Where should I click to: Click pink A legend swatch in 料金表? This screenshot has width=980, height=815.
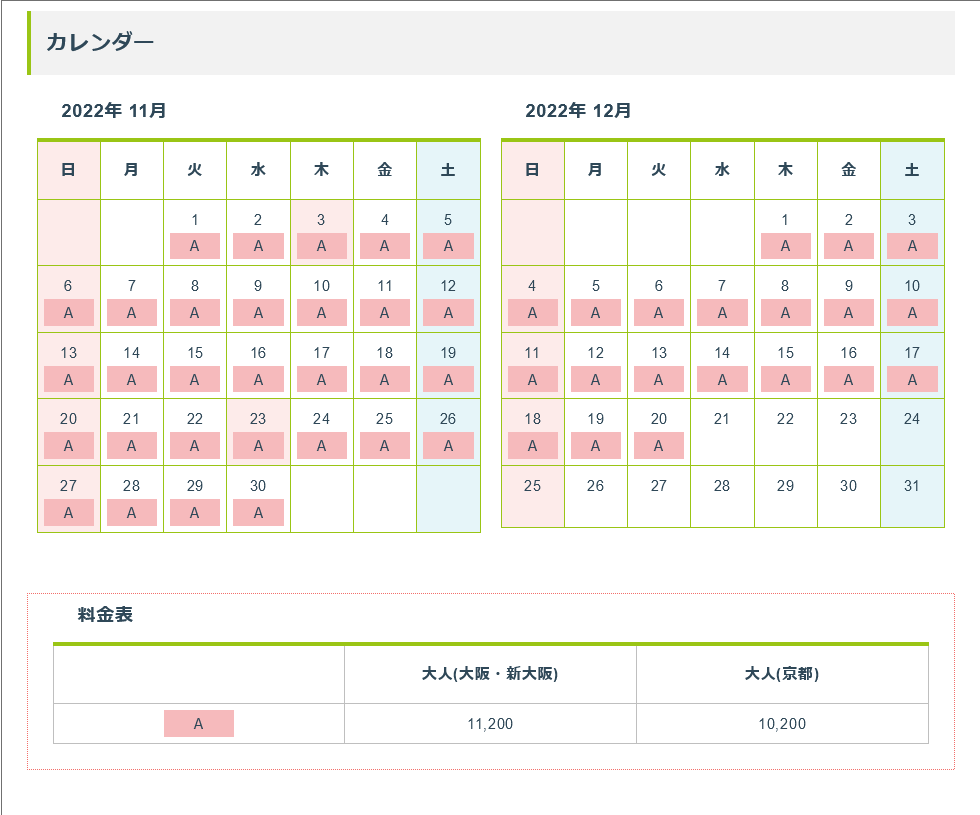tap(198, 724)
